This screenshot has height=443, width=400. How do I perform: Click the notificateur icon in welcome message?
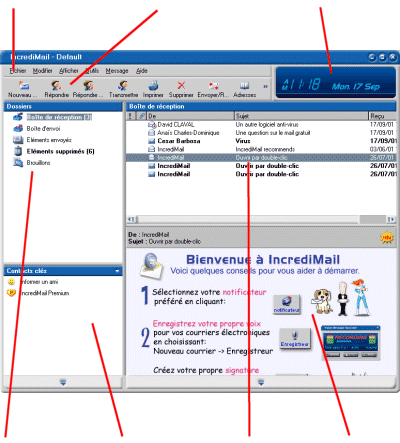(287, 304)
